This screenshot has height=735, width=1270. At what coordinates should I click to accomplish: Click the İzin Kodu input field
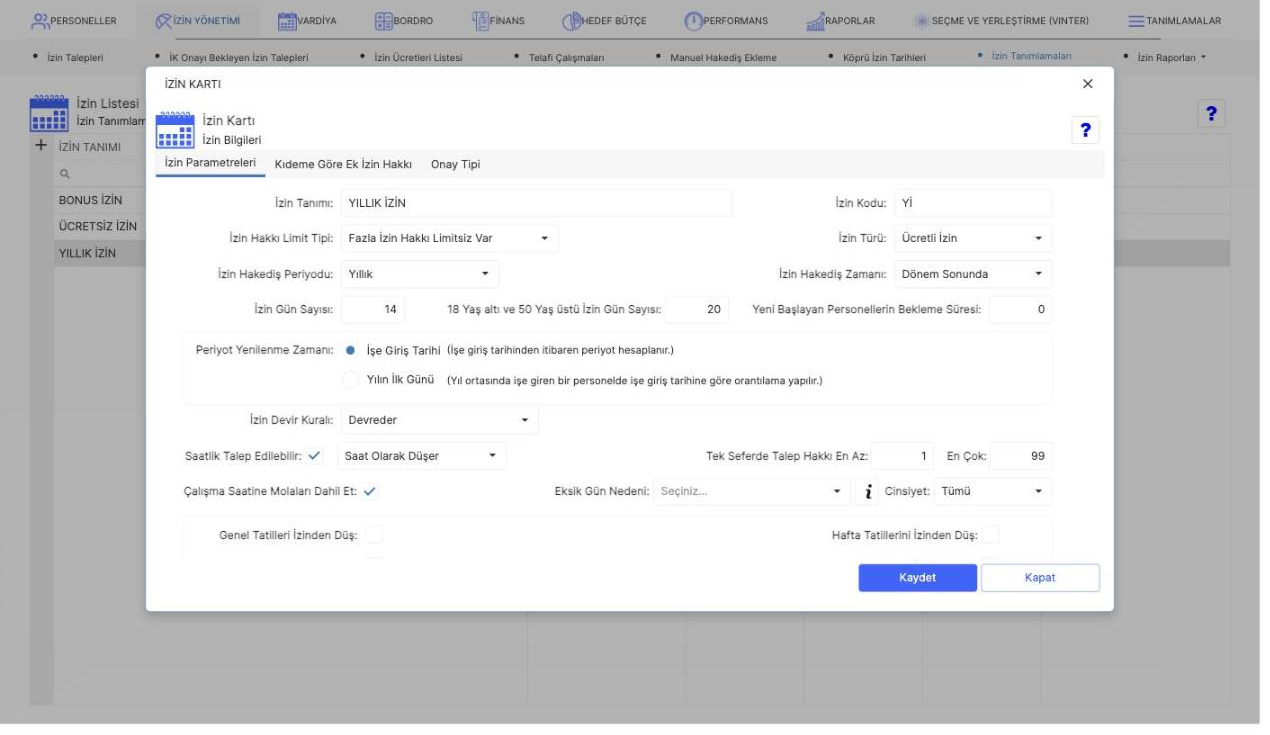pos(973,203)
